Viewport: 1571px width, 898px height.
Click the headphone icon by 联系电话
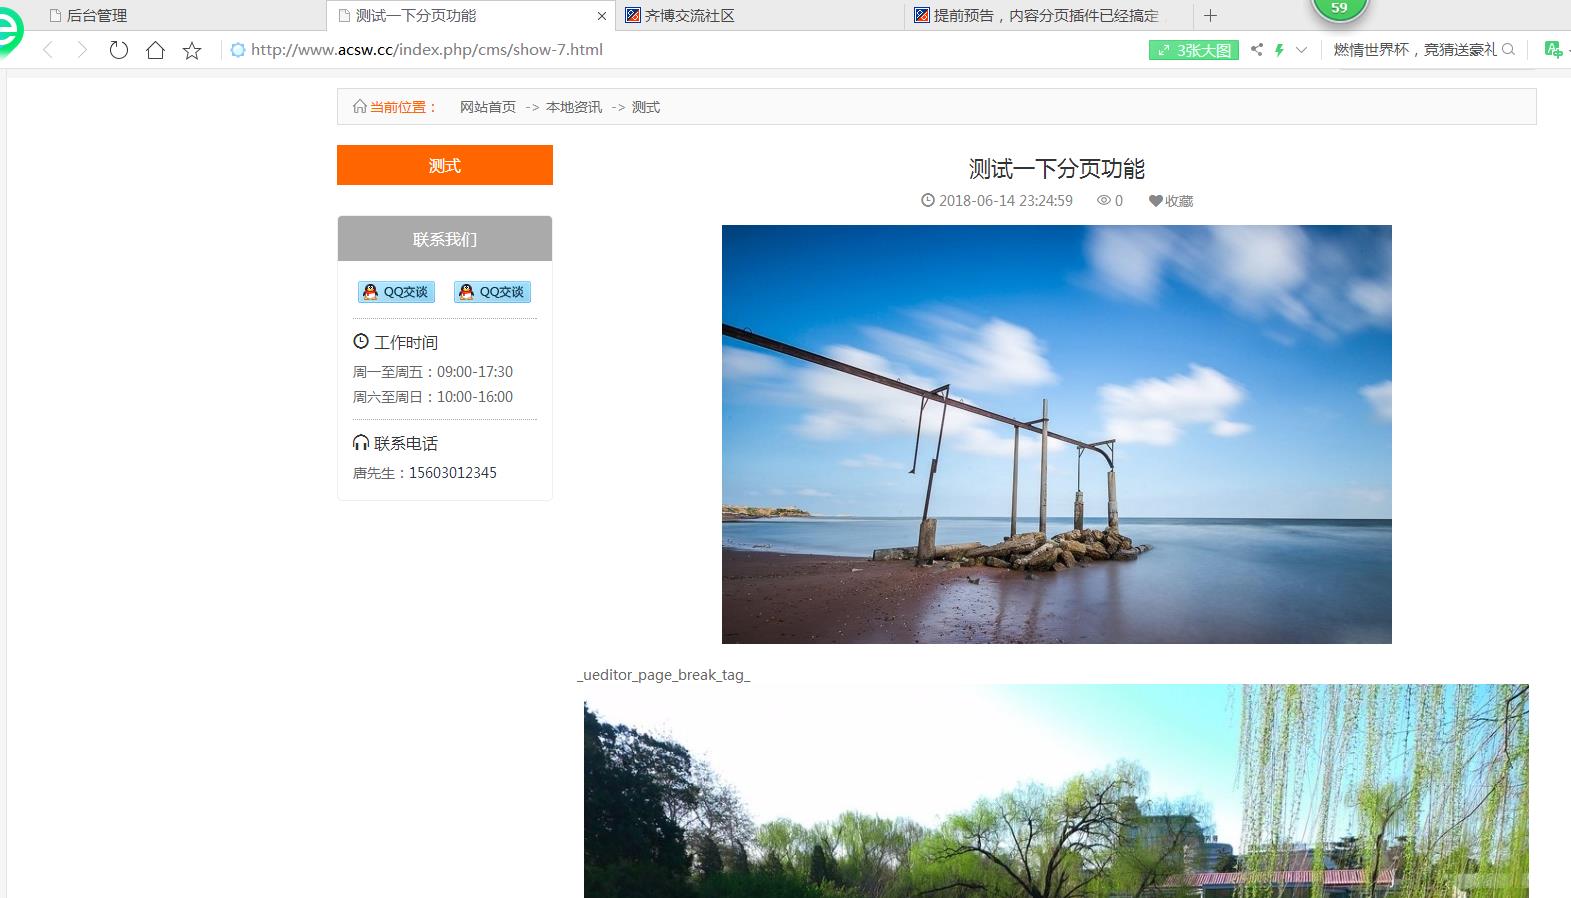coord(361,442)
